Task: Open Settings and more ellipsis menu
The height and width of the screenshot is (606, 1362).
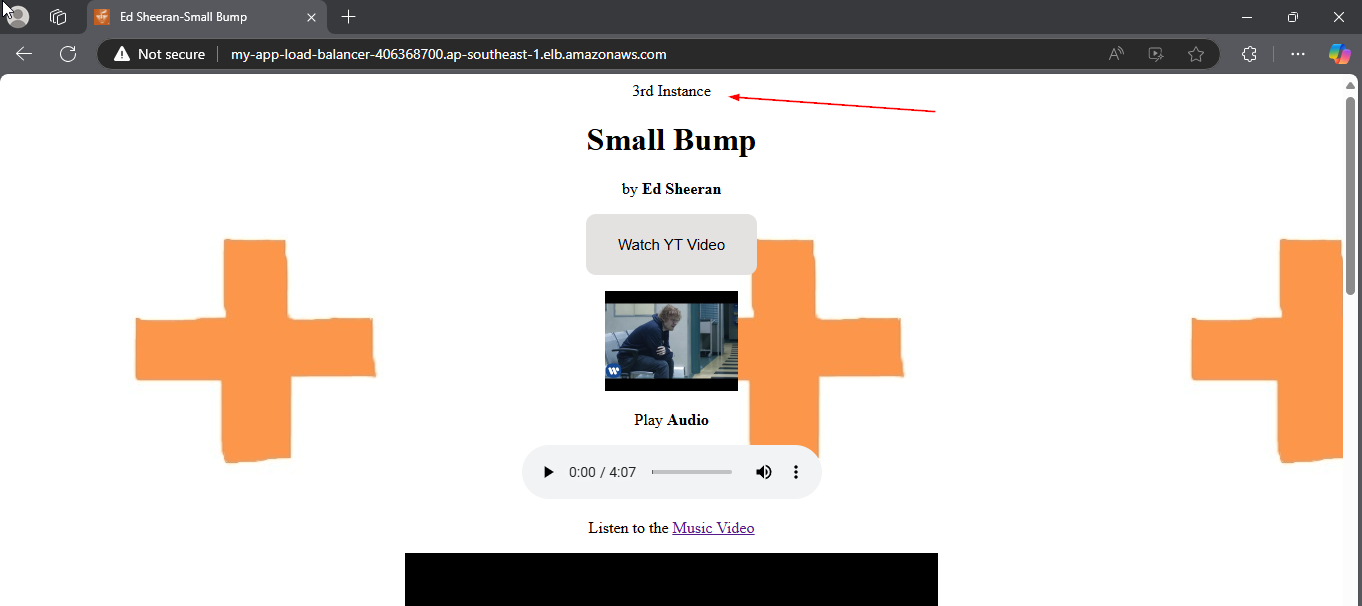Action: pyautogui.click(x=1298, y=54)
